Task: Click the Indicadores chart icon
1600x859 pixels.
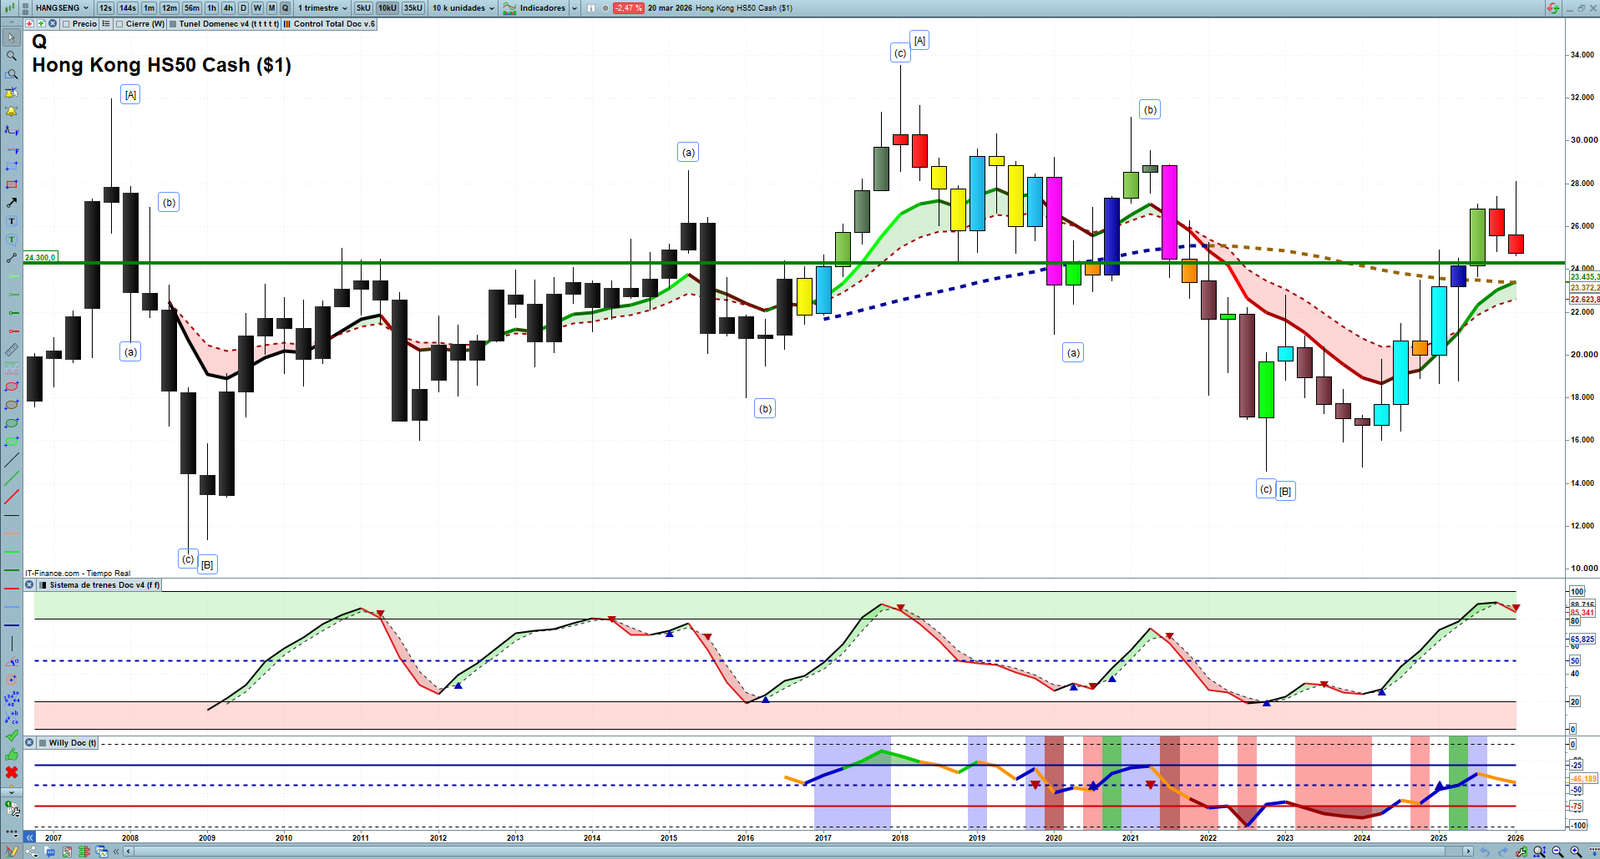Action: 510,8
